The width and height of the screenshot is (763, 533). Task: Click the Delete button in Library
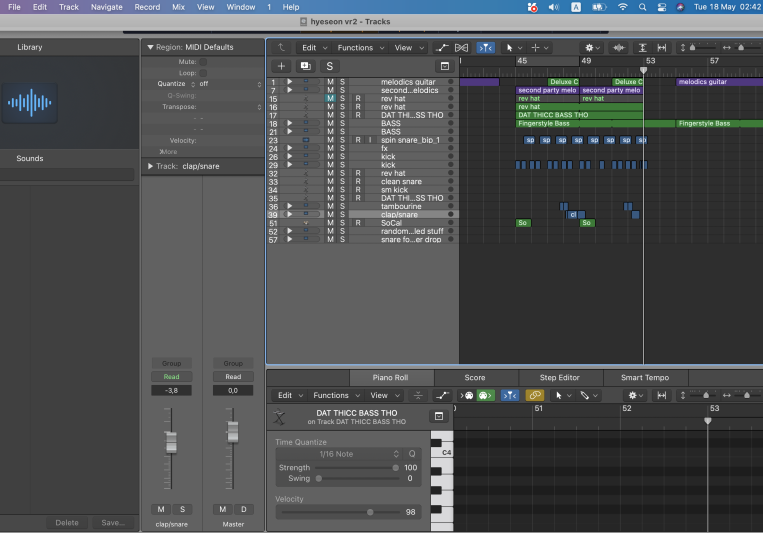tap(67, 522)
